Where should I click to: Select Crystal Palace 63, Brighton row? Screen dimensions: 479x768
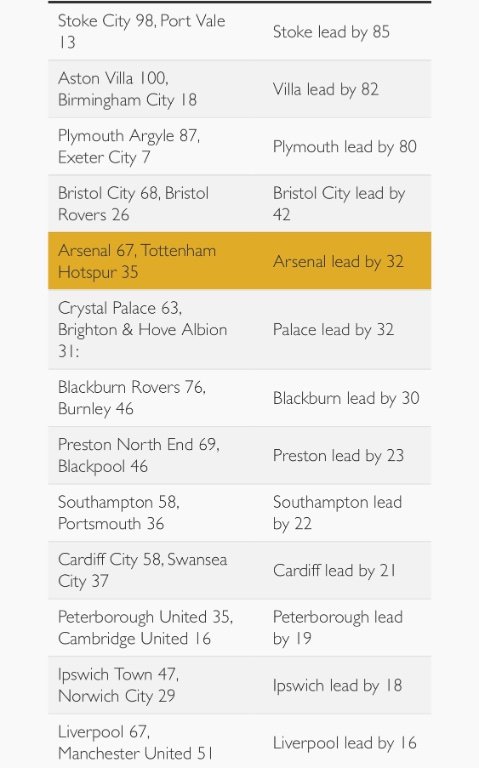pos(240,329)
